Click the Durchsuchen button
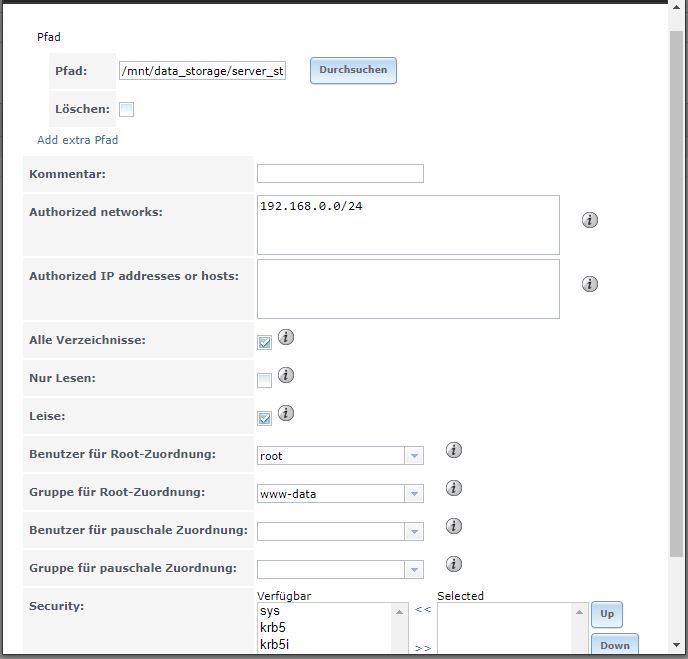This screenshot has width=688, height=659. (353, 70)
